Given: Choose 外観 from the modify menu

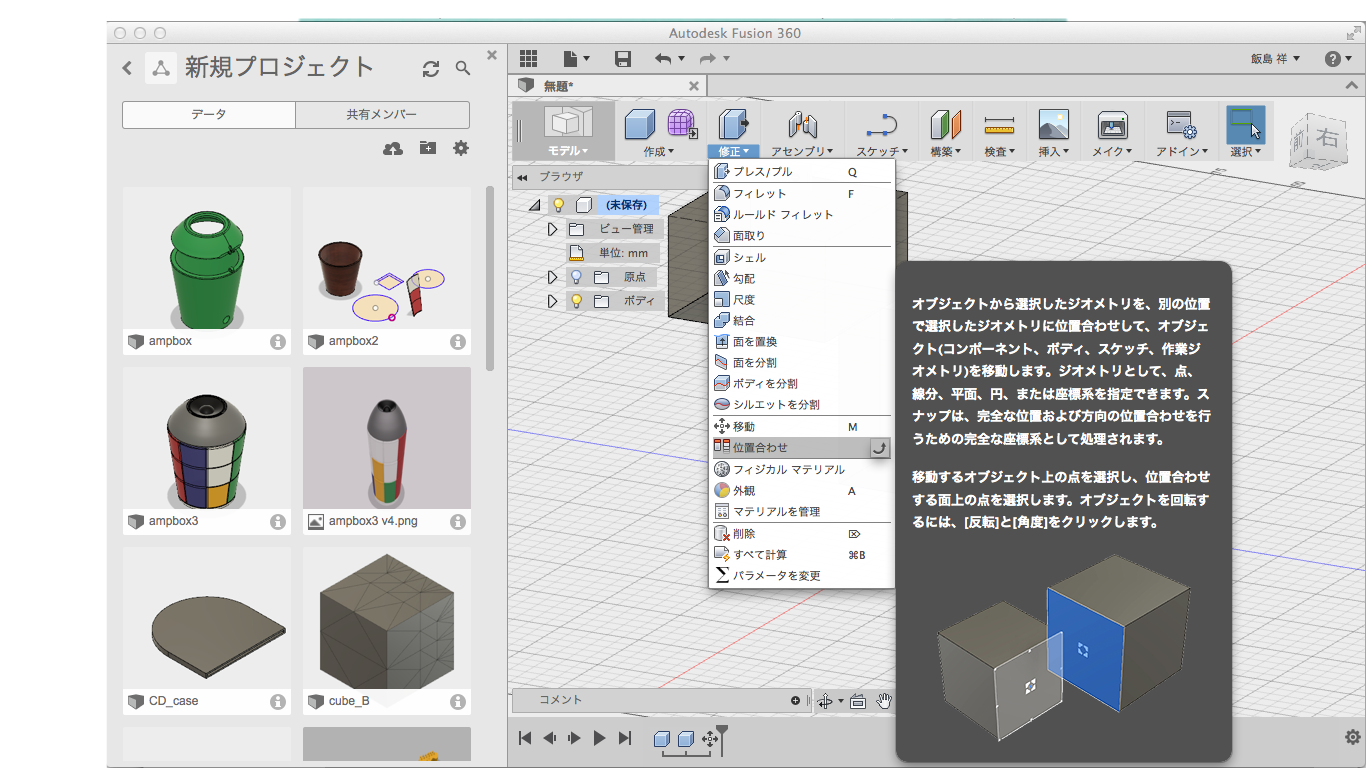Looking at the screenshot, I should (x=802, y=491).
